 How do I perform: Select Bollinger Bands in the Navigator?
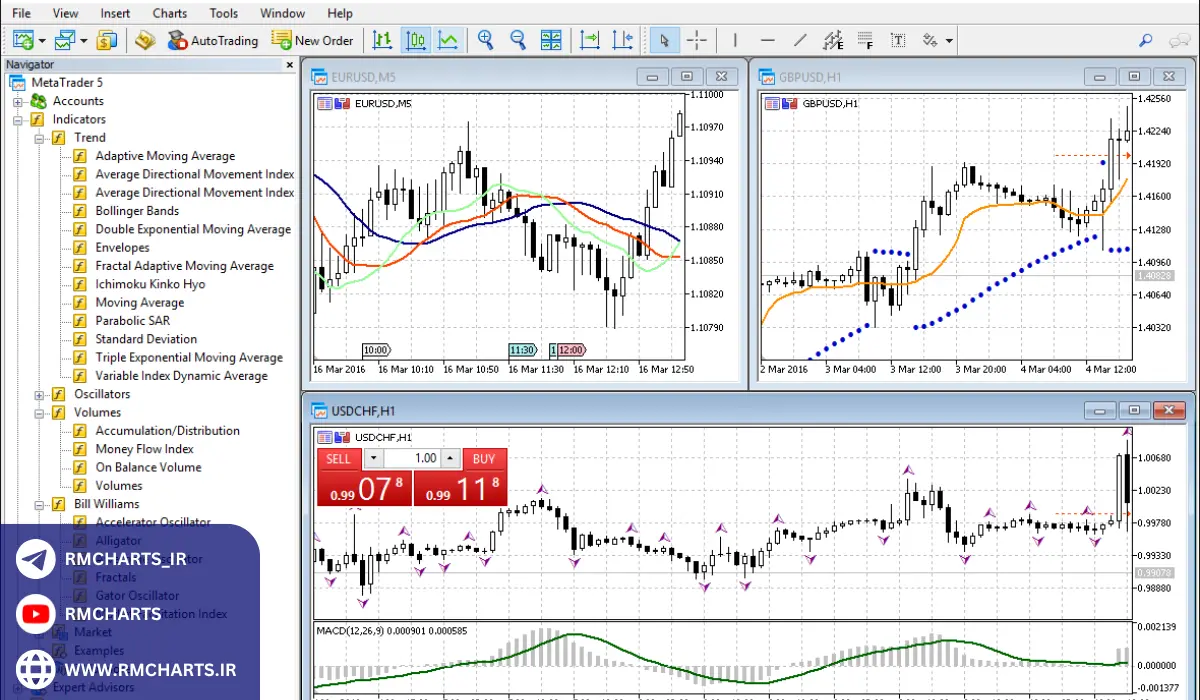[137, 211]
